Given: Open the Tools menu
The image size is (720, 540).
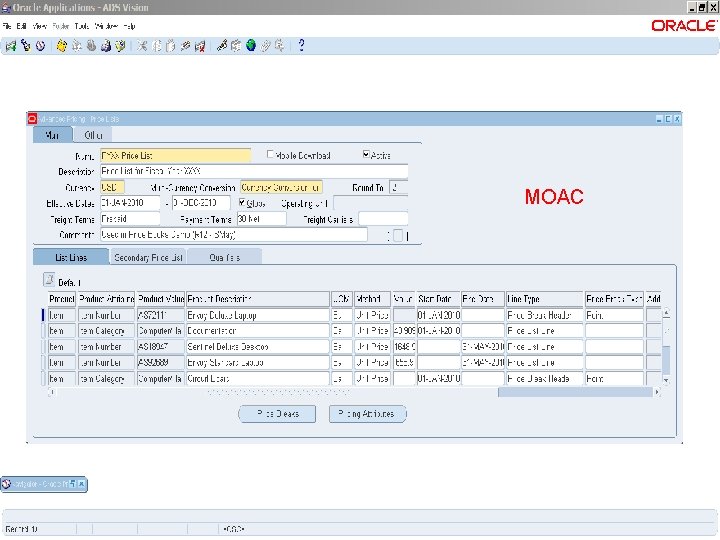Looking at the screenshot, I should [x=82, y=26].
